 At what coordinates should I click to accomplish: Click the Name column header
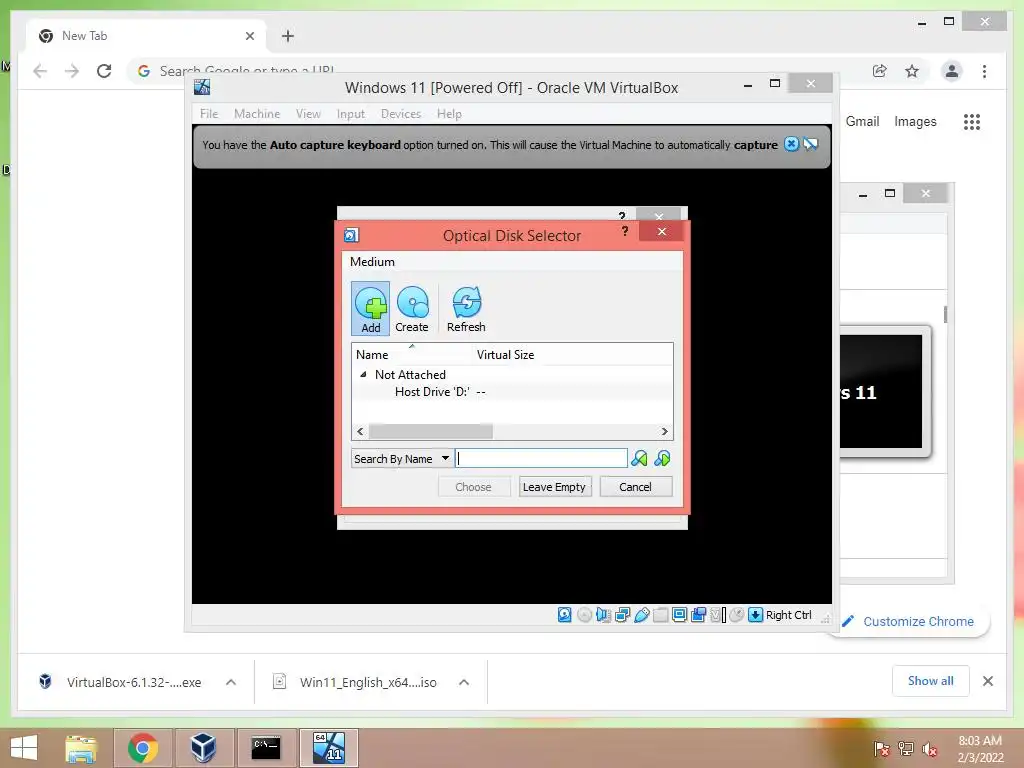[x=411, y=355]
